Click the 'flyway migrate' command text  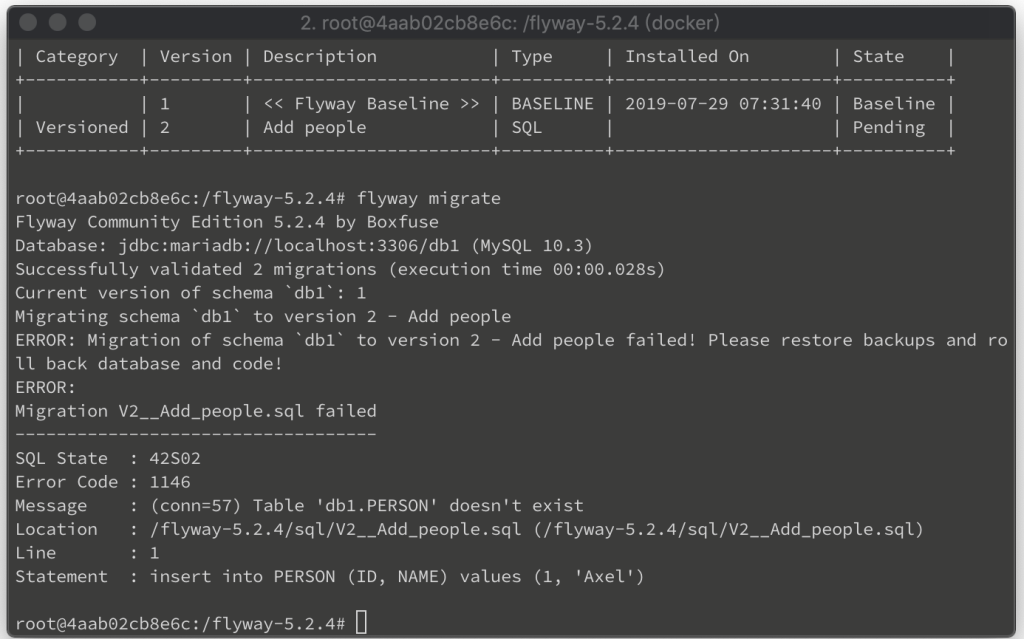[428, 198]
